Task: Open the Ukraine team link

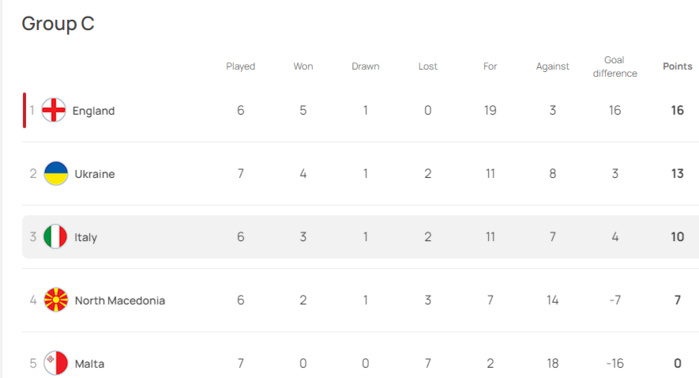Action: (95, 174)
